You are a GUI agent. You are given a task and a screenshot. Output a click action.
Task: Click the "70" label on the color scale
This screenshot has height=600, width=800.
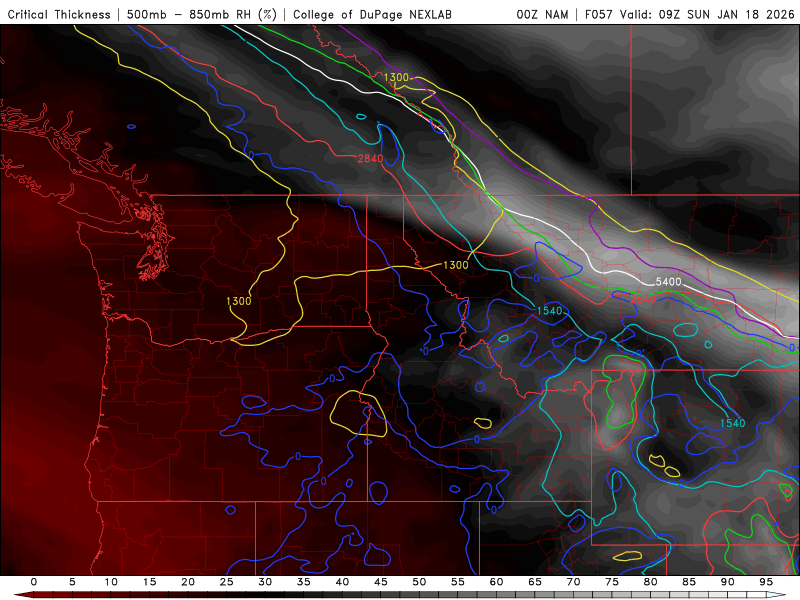click(x=573, y=582)
